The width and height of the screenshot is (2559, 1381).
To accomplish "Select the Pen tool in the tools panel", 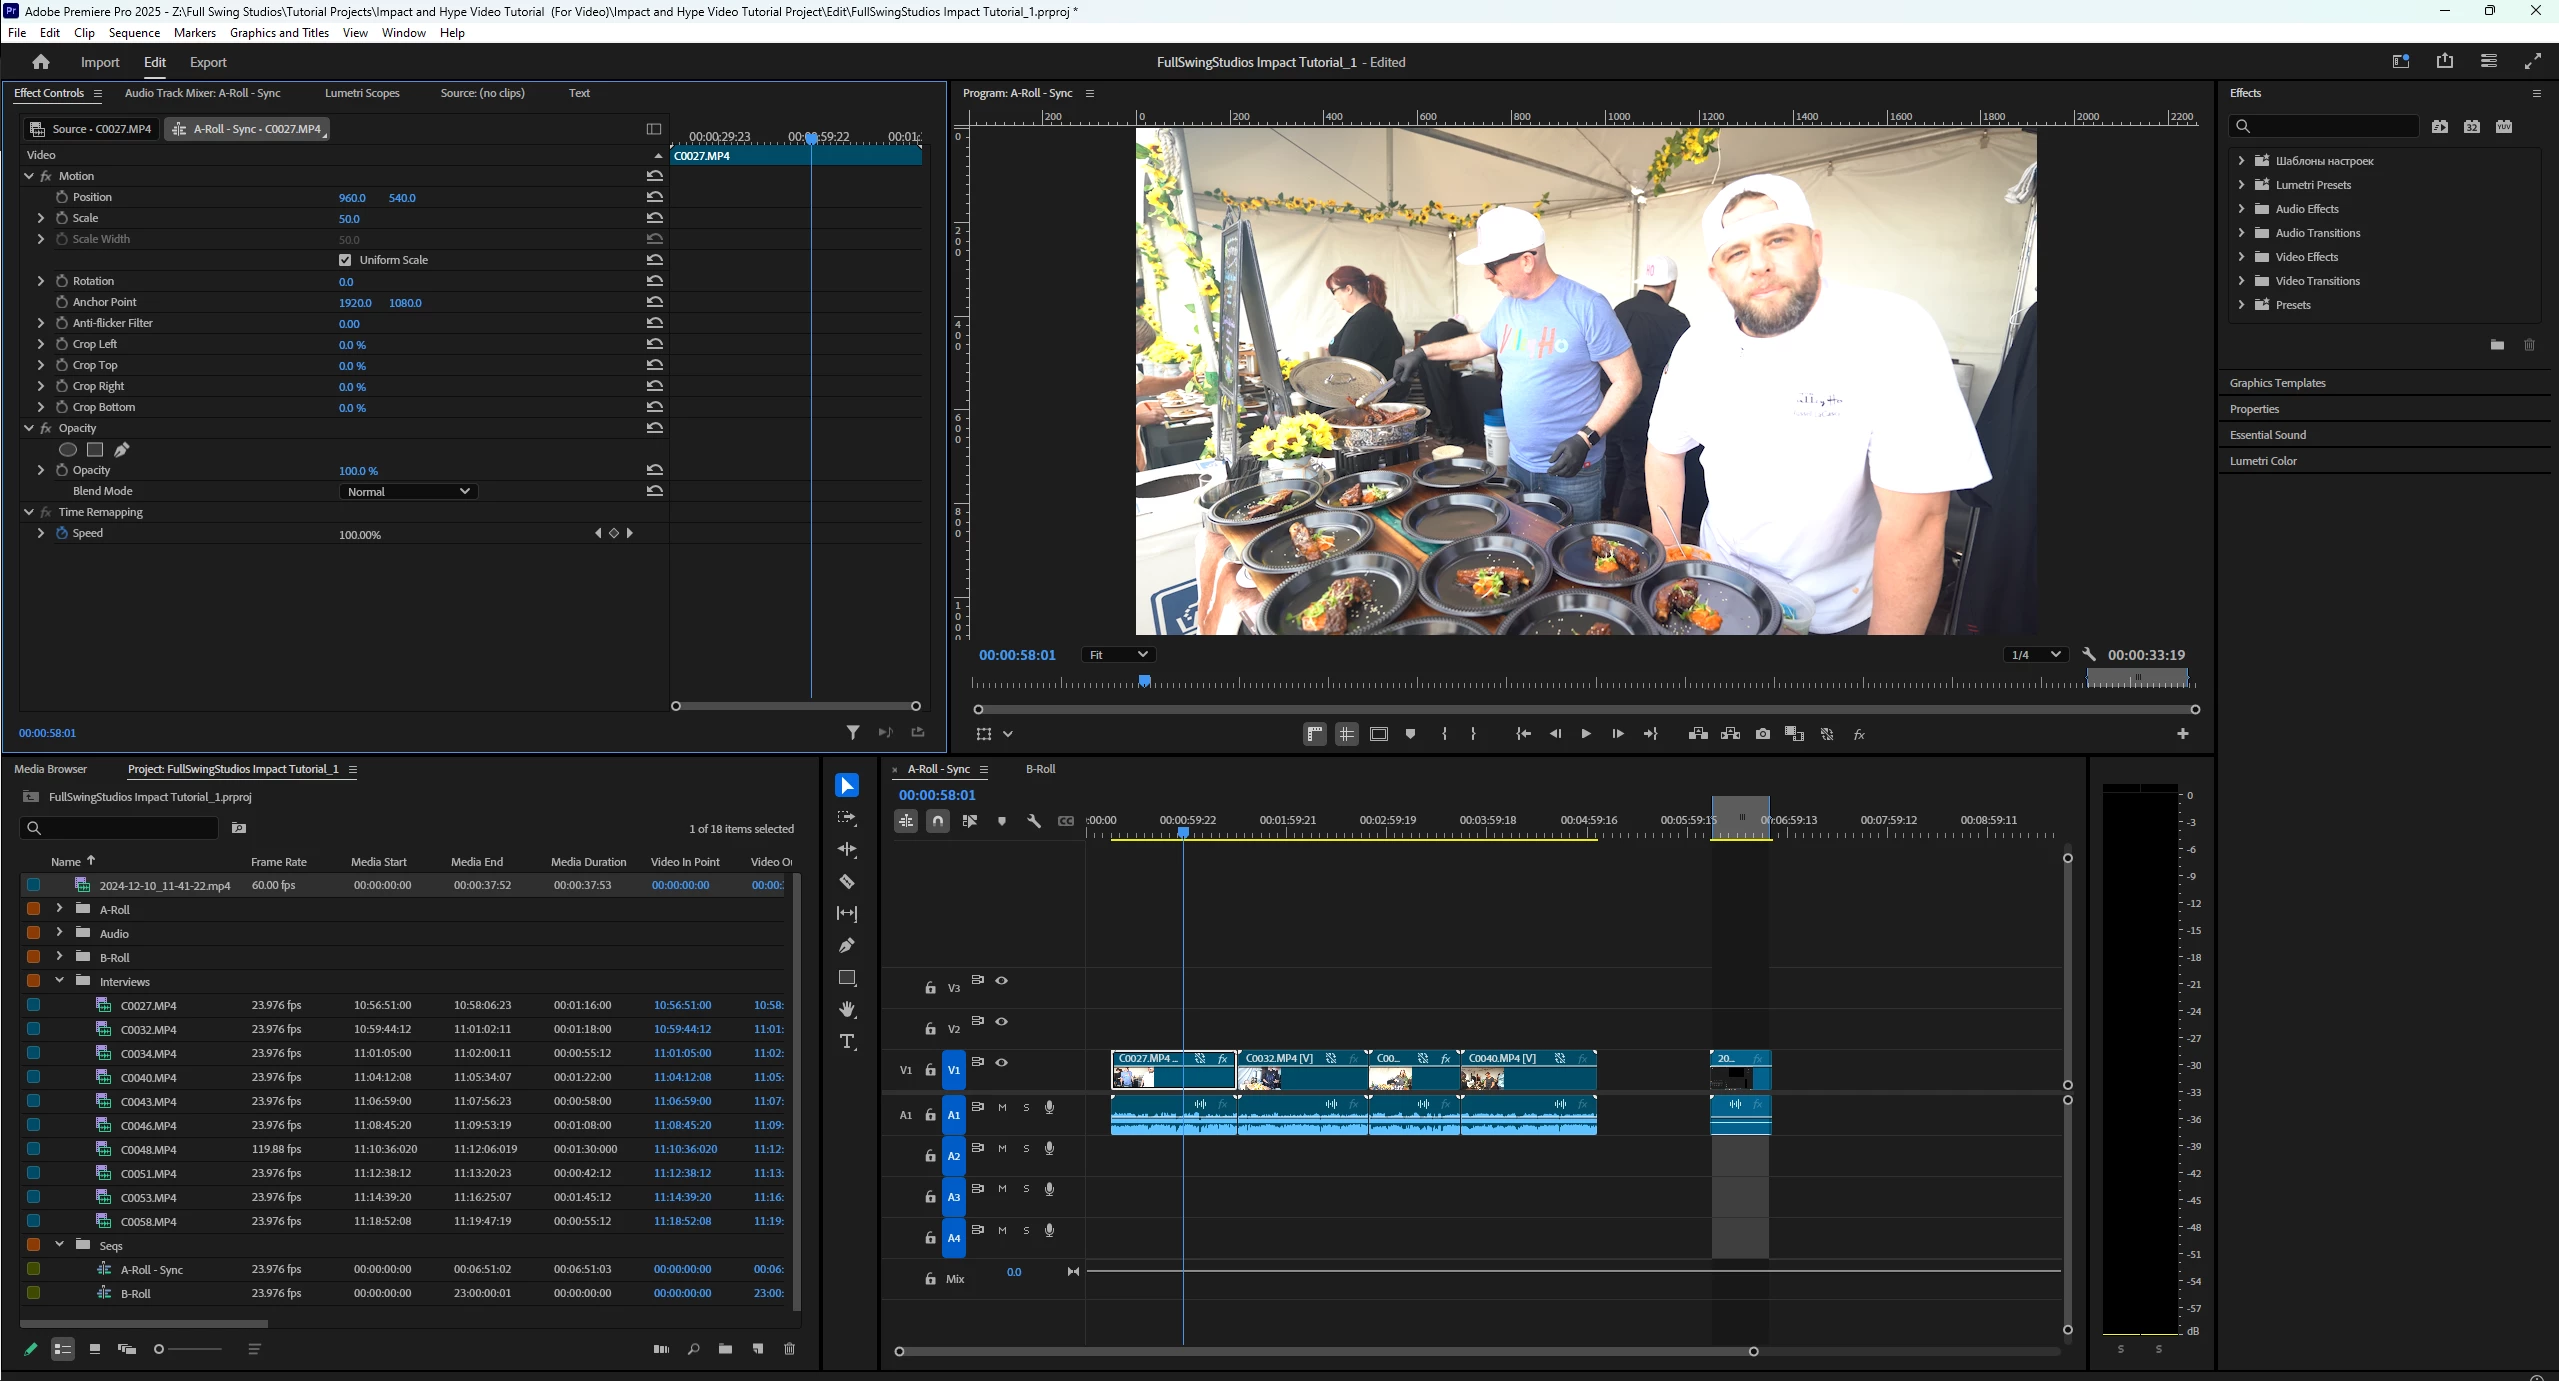I will pyautogui.click(x=847, y=945).
